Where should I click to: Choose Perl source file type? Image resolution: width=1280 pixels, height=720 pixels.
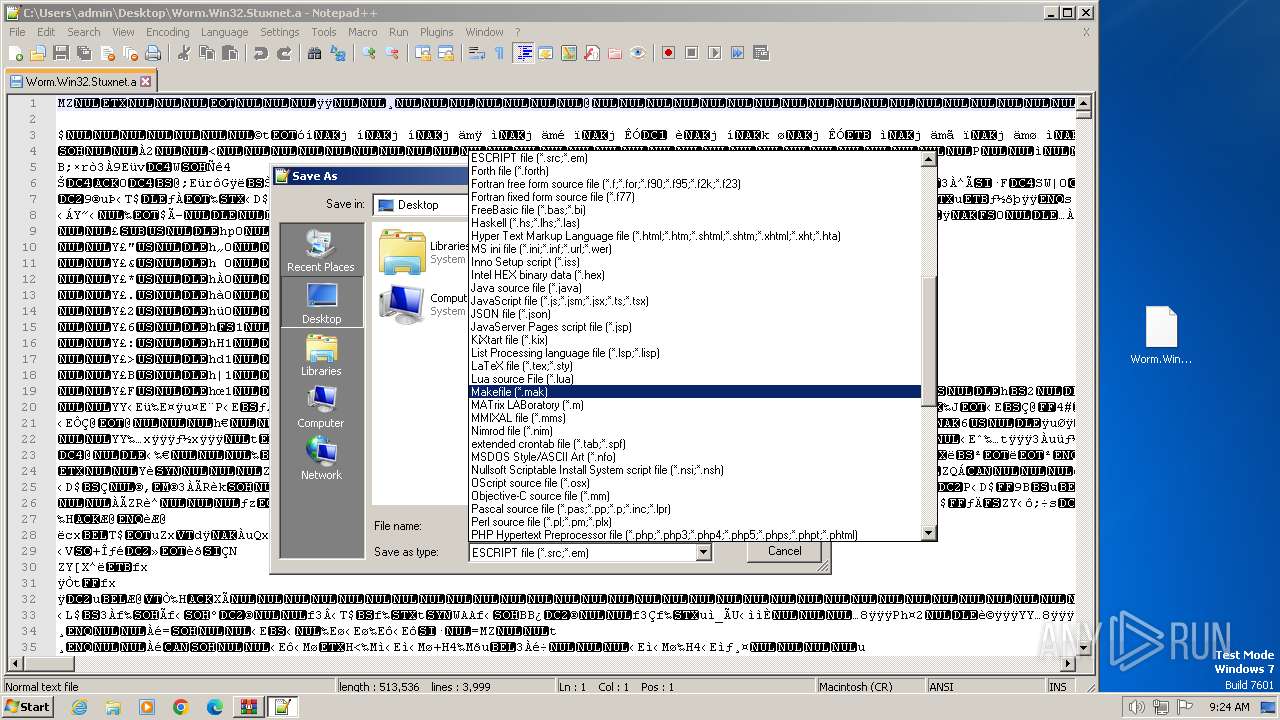[695, 522]
